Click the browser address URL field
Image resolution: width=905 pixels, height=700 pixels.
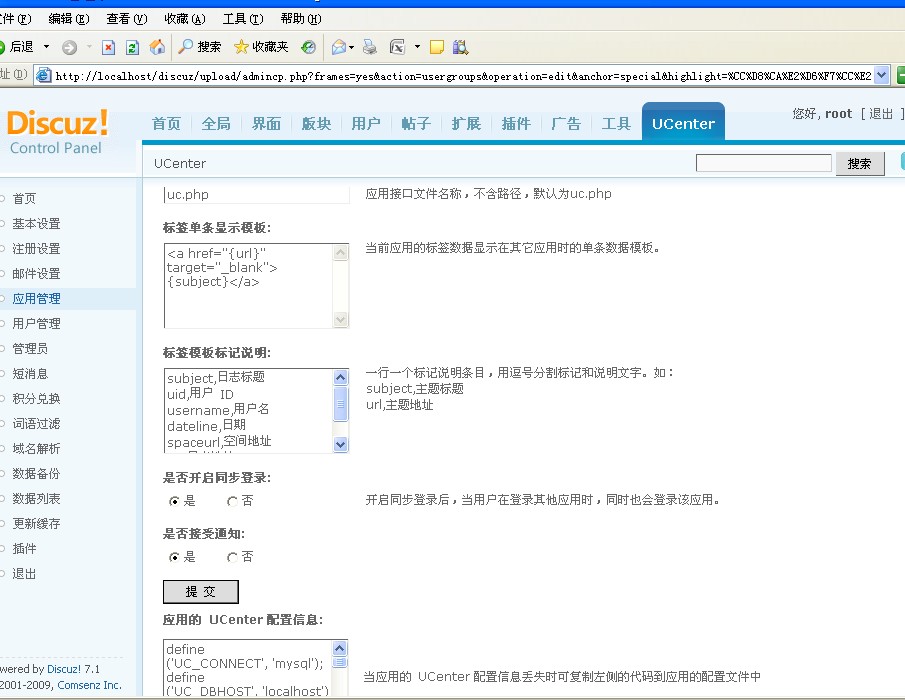pos(463,76)
